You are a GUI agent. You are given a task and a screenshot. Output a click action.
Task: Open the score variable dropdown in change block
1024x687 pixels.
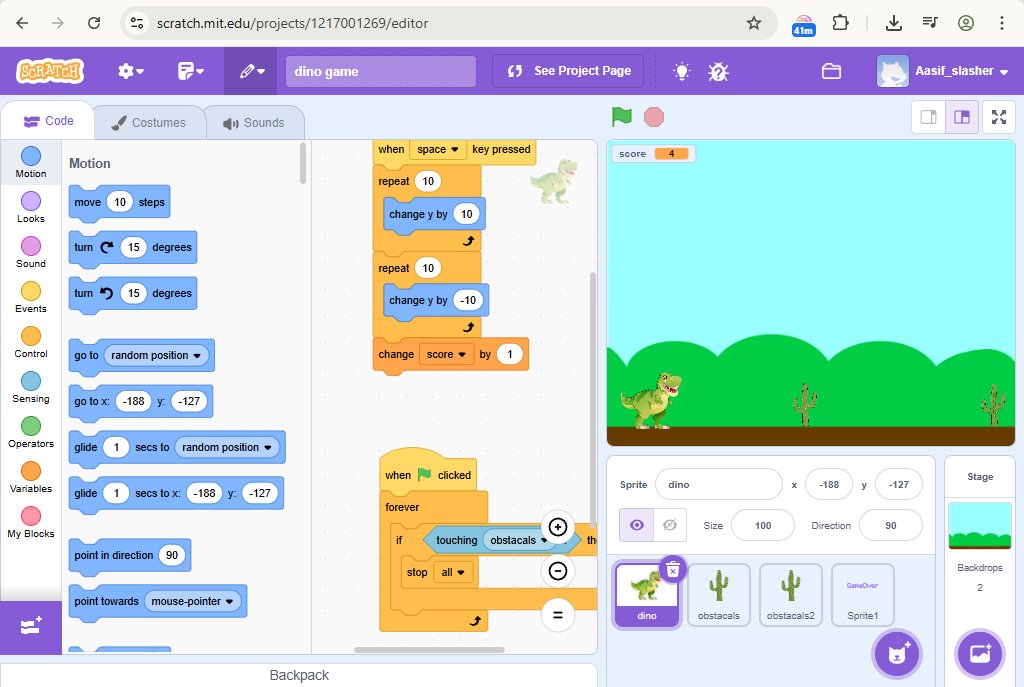point(447,354)
